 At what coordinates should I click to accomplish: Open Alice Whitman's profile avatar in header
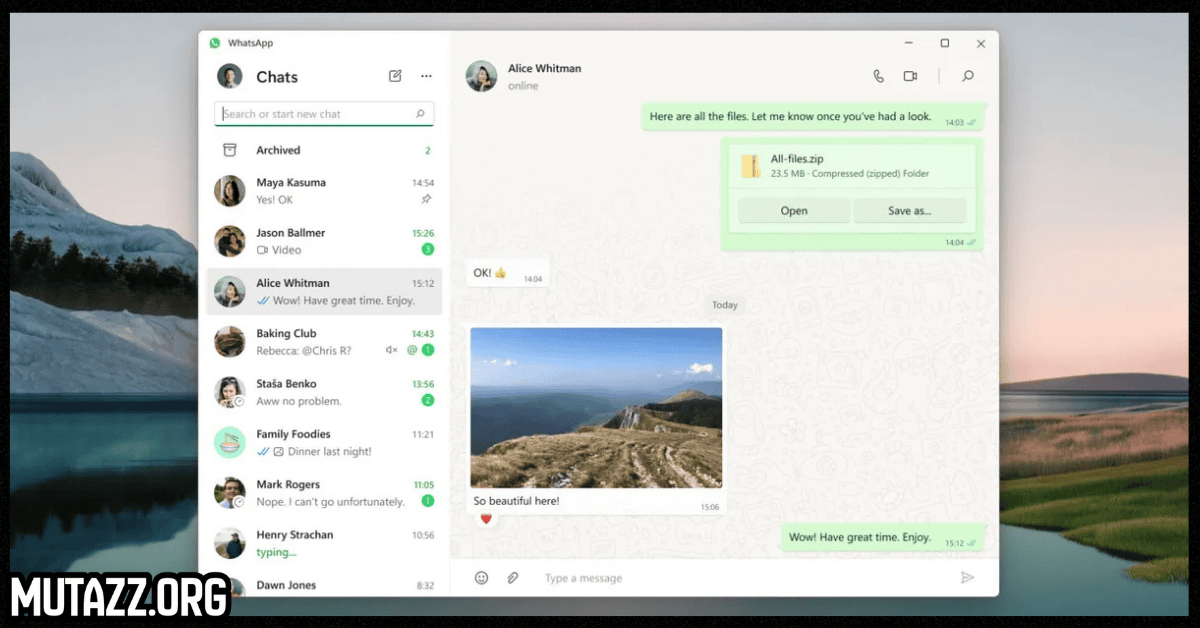tap(481, 76)
